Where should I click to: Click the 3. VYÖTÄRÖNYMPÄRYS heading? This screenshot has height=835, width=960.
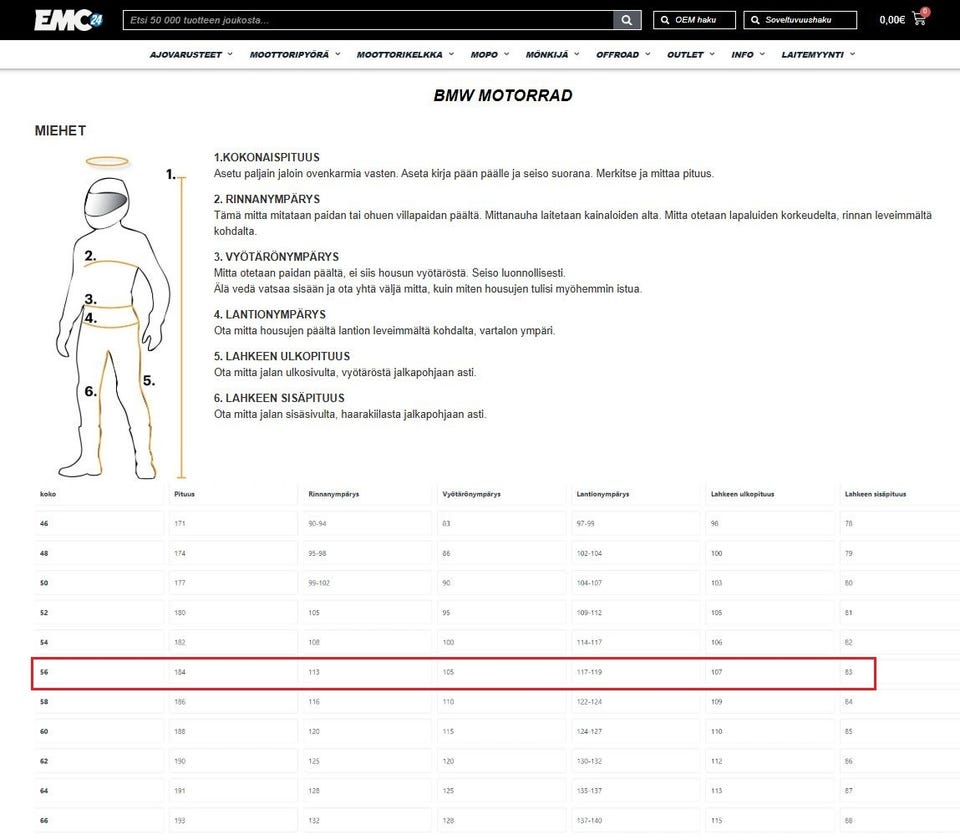pyautogui.click(x=276, y=256)
